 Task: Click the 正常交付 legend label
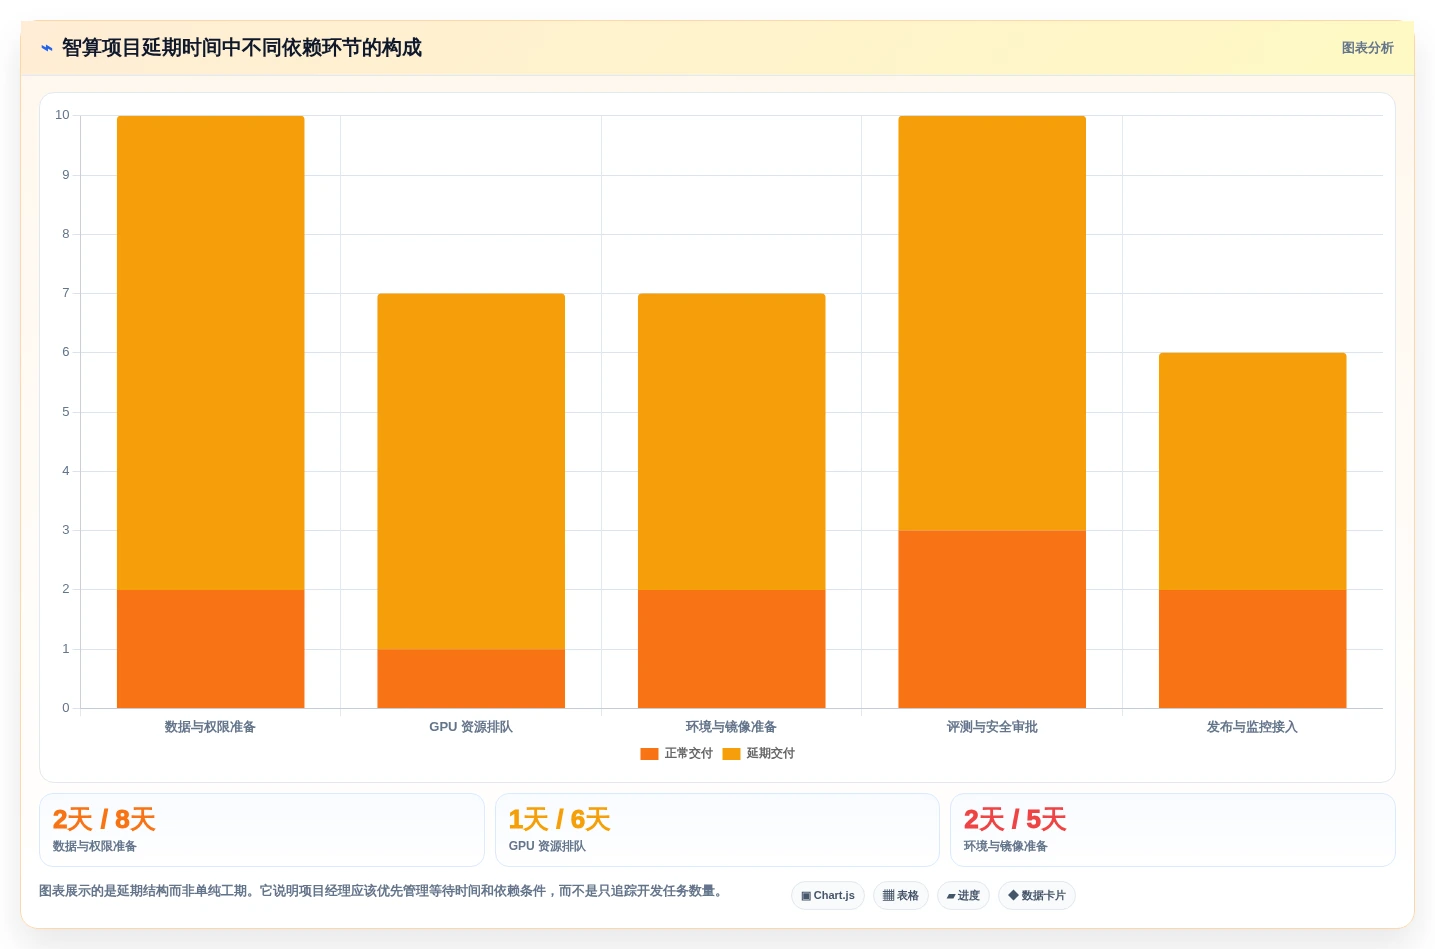point(688,754)
